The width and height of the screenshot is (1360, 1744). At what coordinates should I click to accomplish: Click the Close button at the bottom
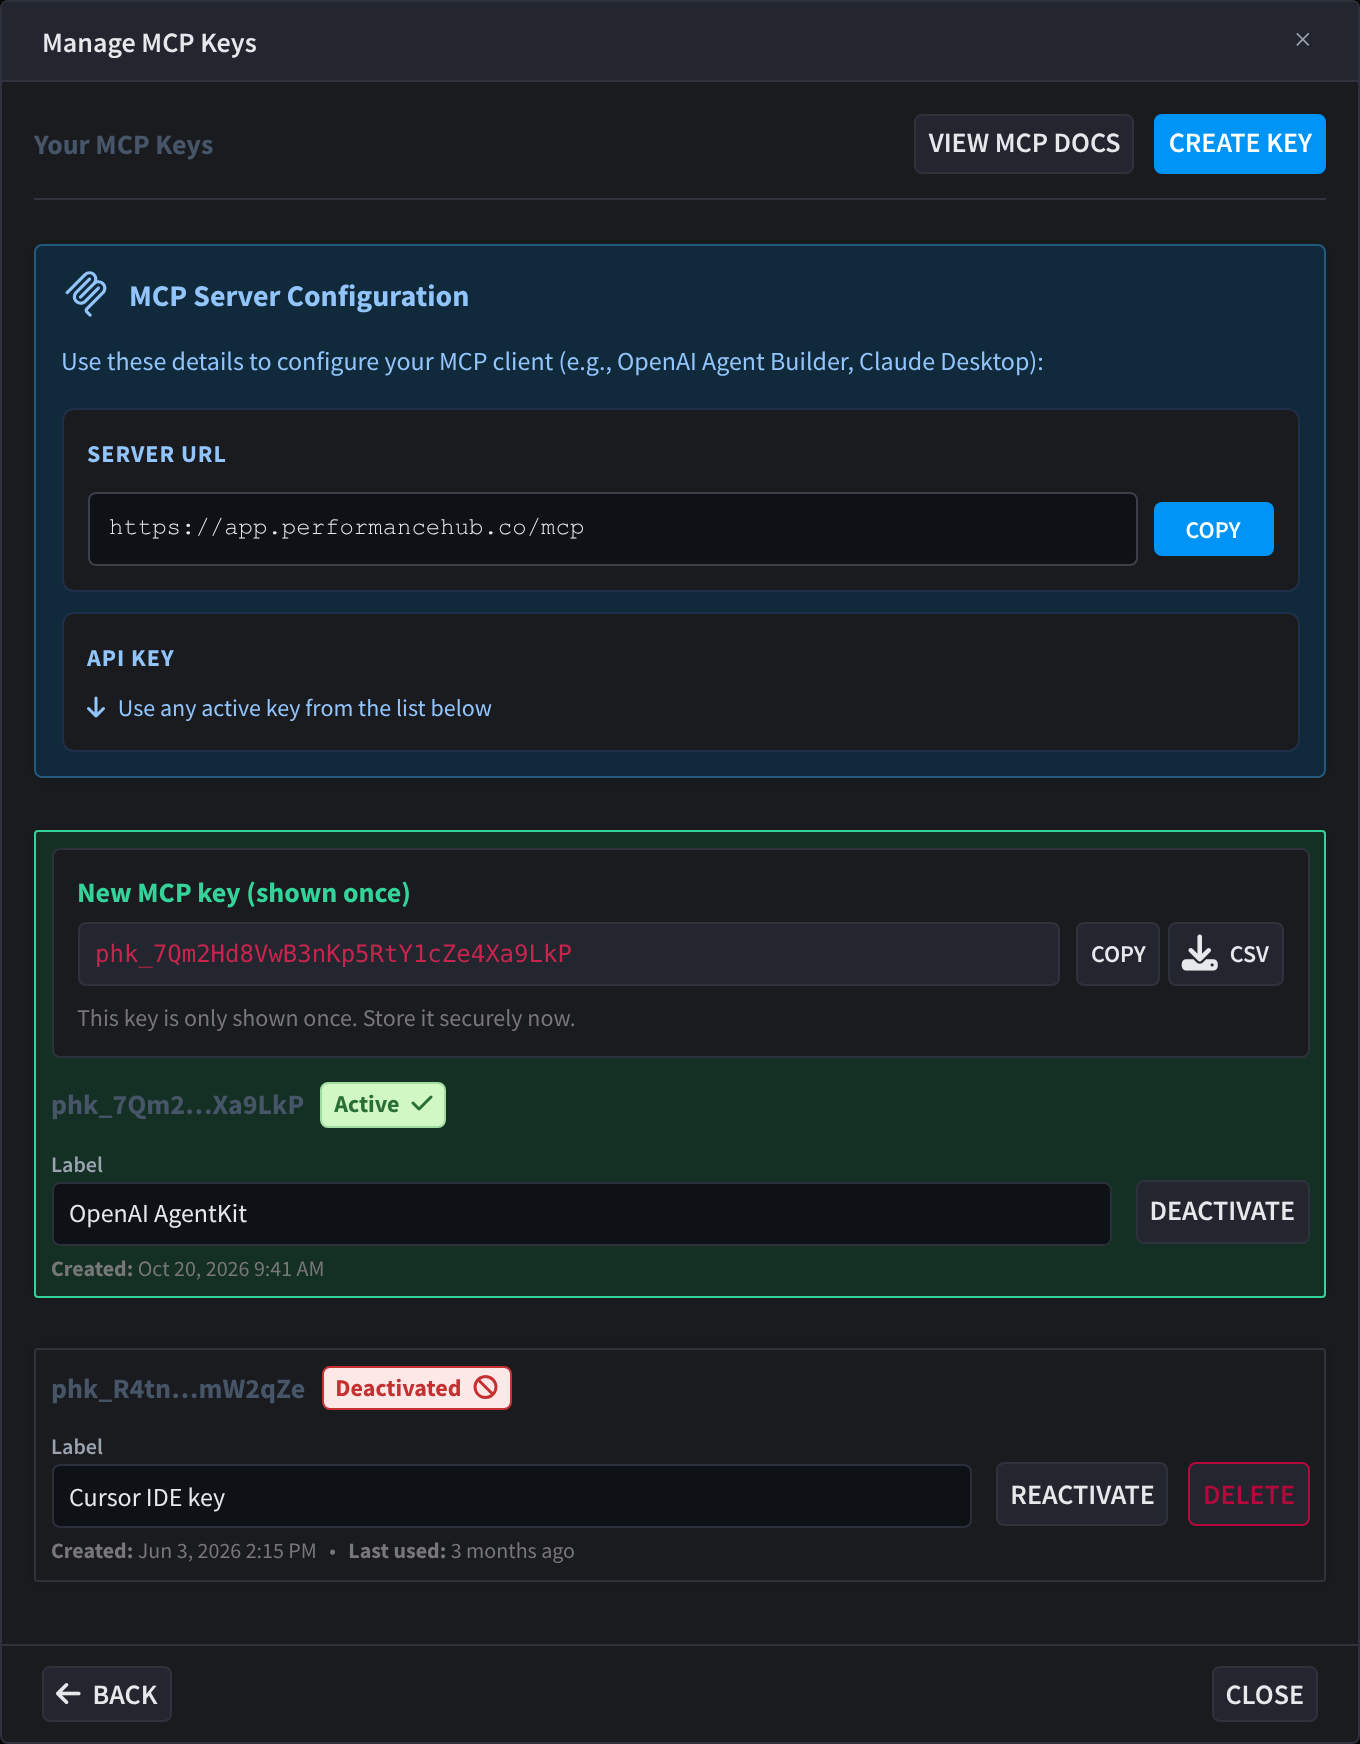pyautogui.click(x=1265, y=1694)
